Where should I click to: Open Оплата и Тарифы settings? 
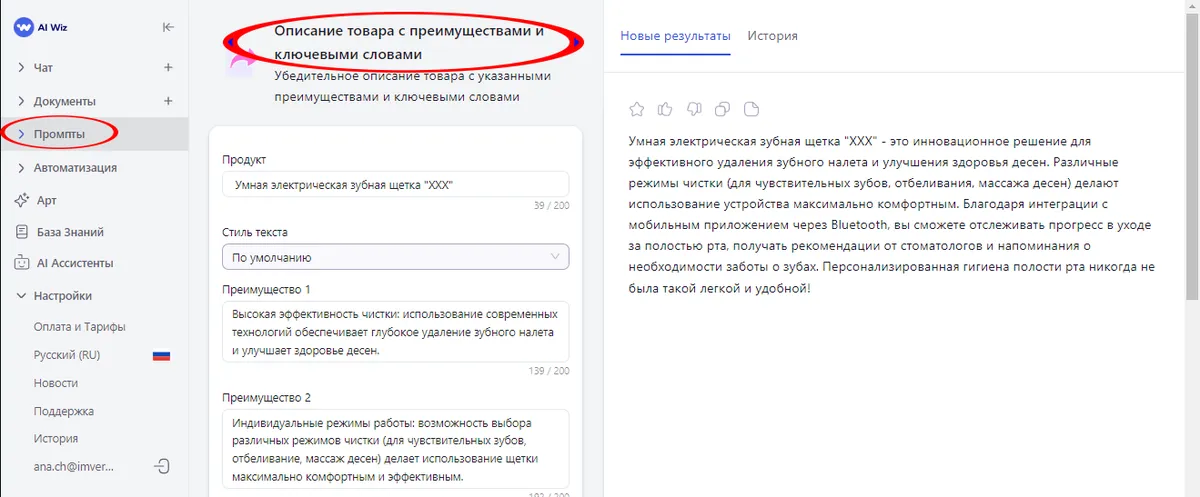[79, 327]
